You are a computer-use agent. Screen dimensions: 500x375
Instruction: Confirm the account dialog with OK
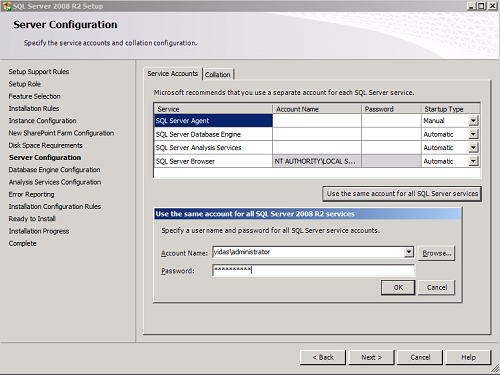(398, 287)
